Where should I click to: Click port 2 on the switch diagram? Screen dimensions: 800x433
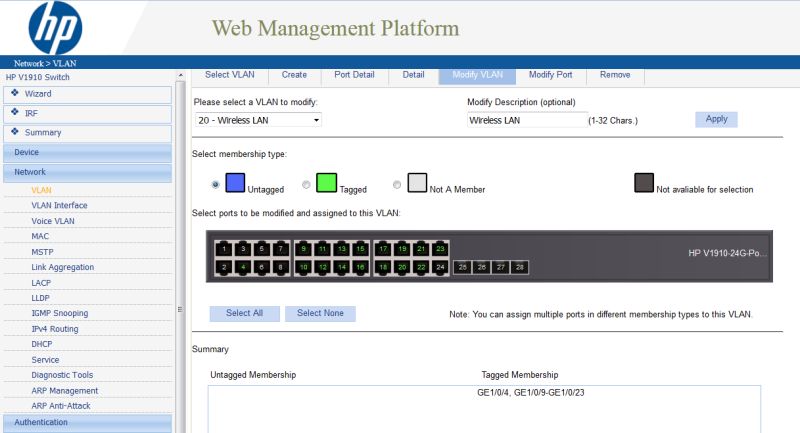pos(223,267)
